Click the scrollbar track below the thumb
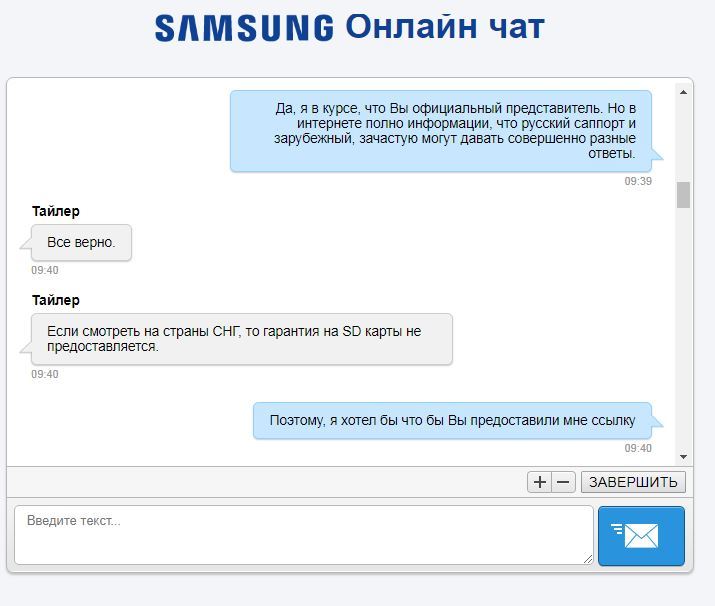This screenshot has height=606, width=715. coord(683,328)
